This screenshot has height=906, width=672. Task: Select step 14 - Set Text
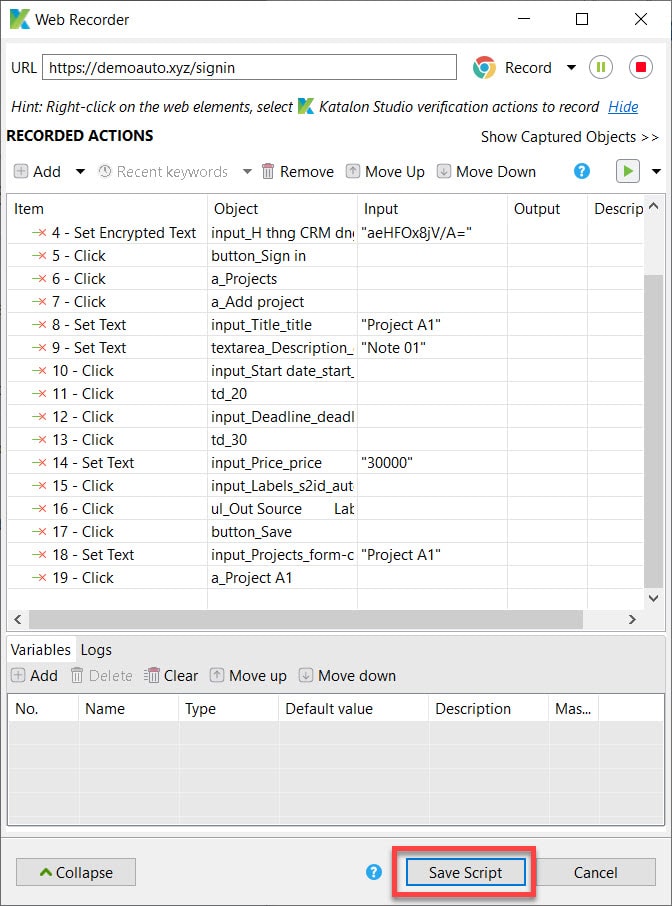click(325, 463)
